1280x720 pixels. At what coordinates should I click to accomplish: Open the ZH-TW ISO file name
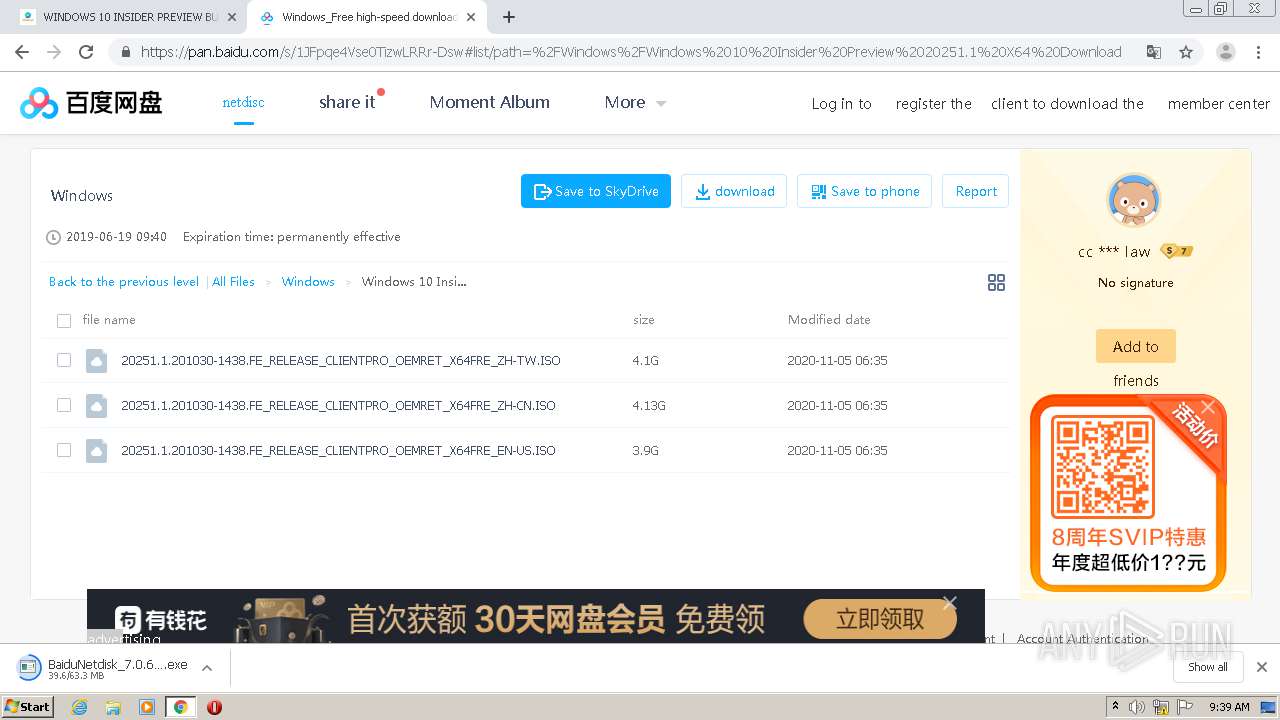340,360
